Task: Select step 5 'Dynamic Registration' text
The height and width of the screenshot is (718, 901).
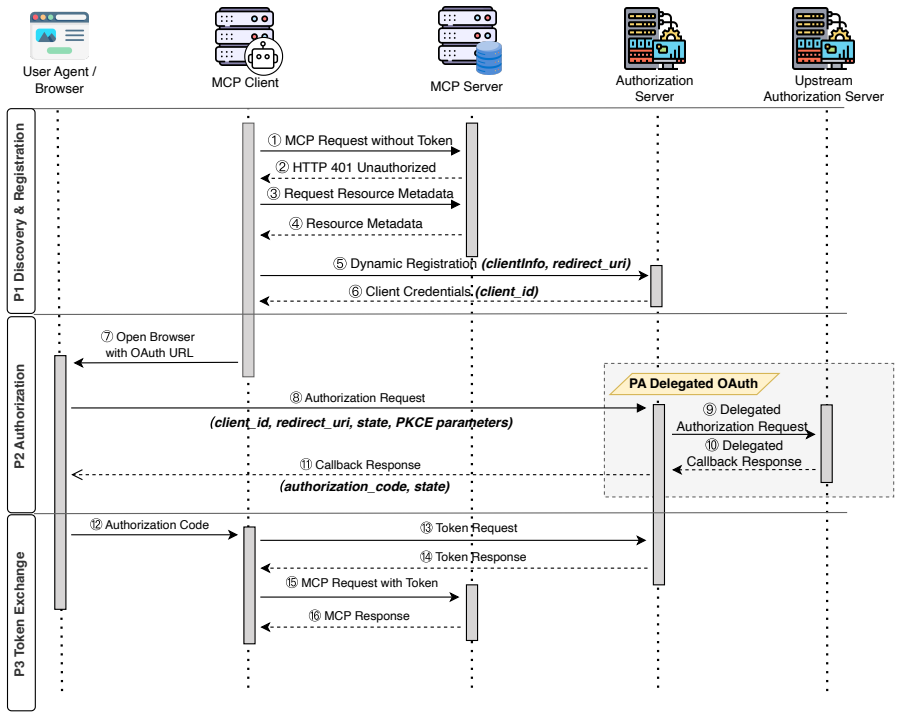Action: [x=405, y=264]
